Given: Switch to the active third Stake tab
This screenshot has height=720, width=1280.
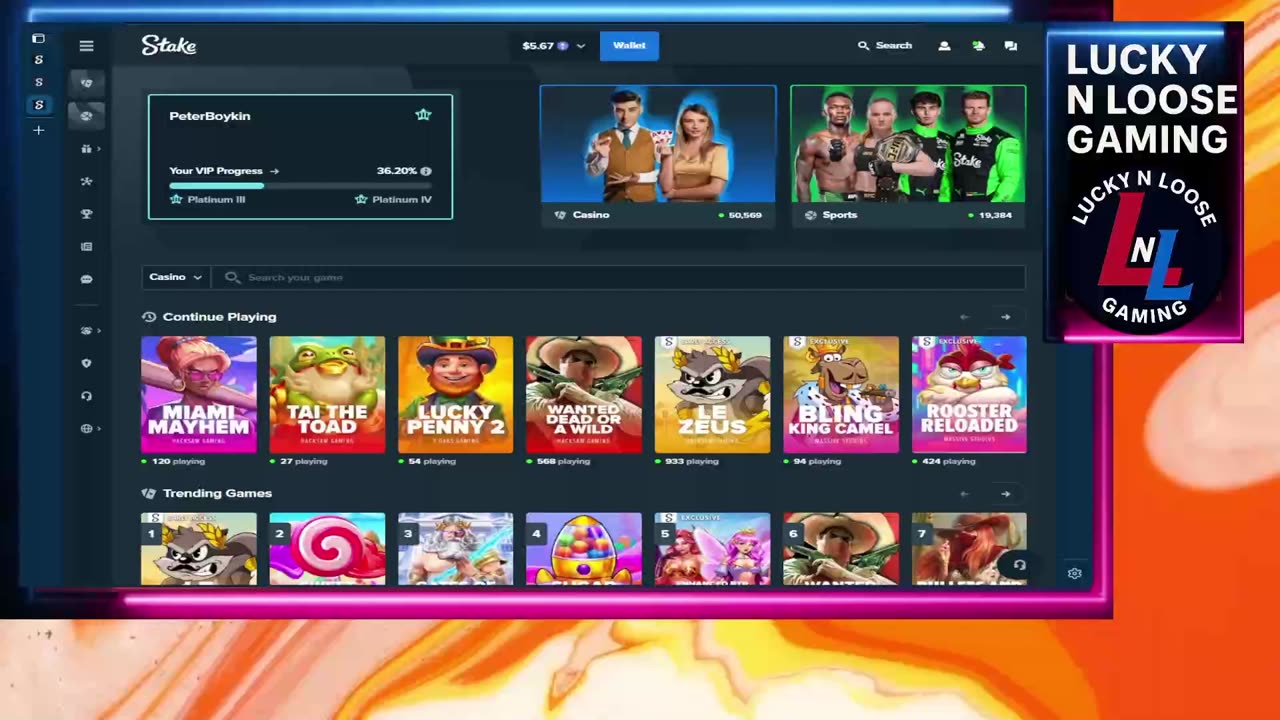Looking at the screenshot, I should 38,105.
